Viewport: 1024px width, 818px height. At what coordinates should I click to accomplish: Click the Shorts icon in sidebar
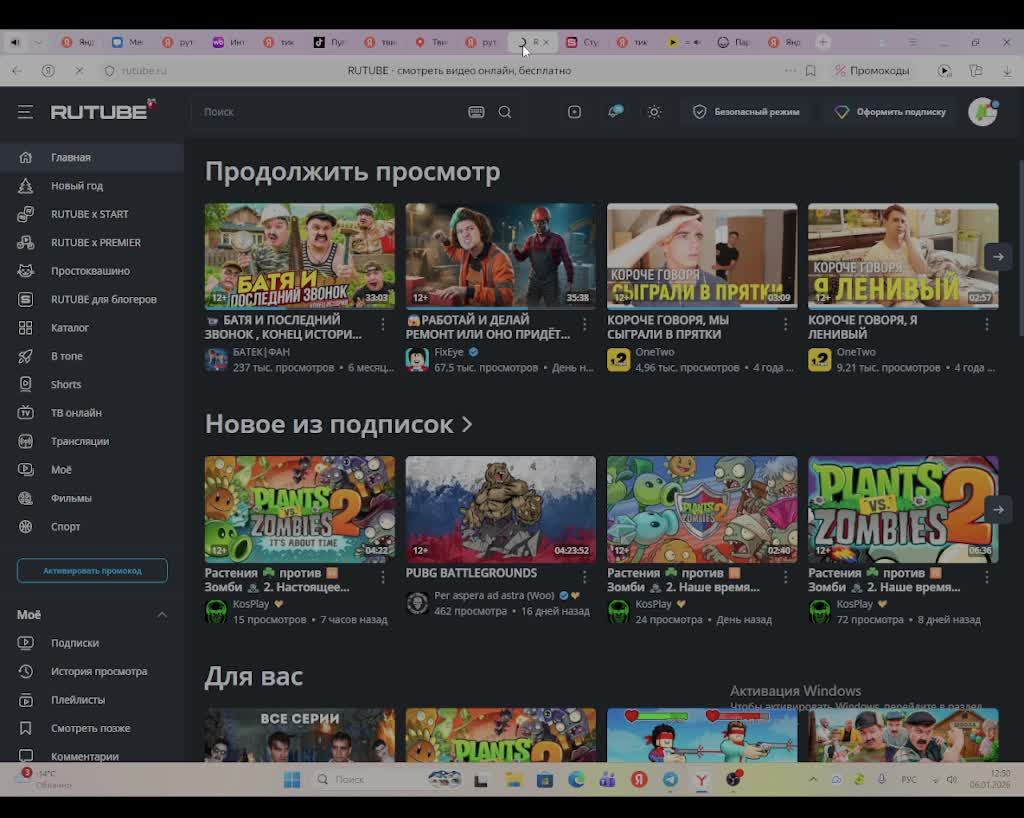click(x=25, y=385)
